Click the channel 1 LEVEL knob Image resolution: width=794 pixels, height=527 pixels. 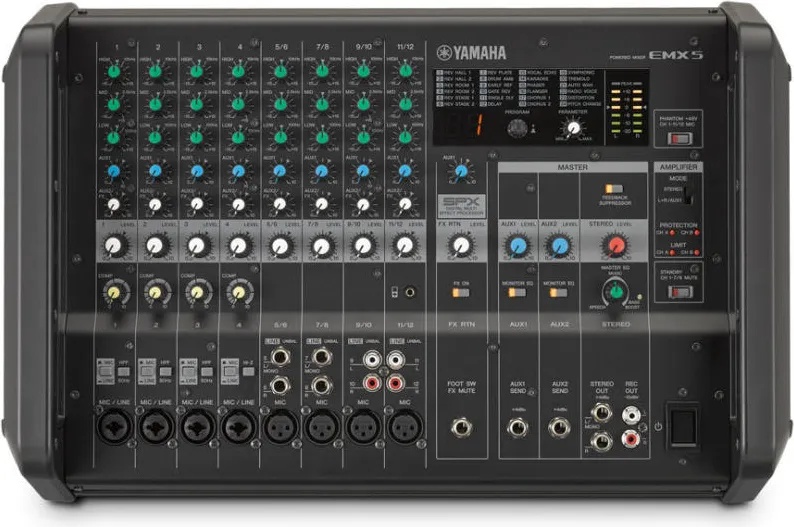[113, 246]
